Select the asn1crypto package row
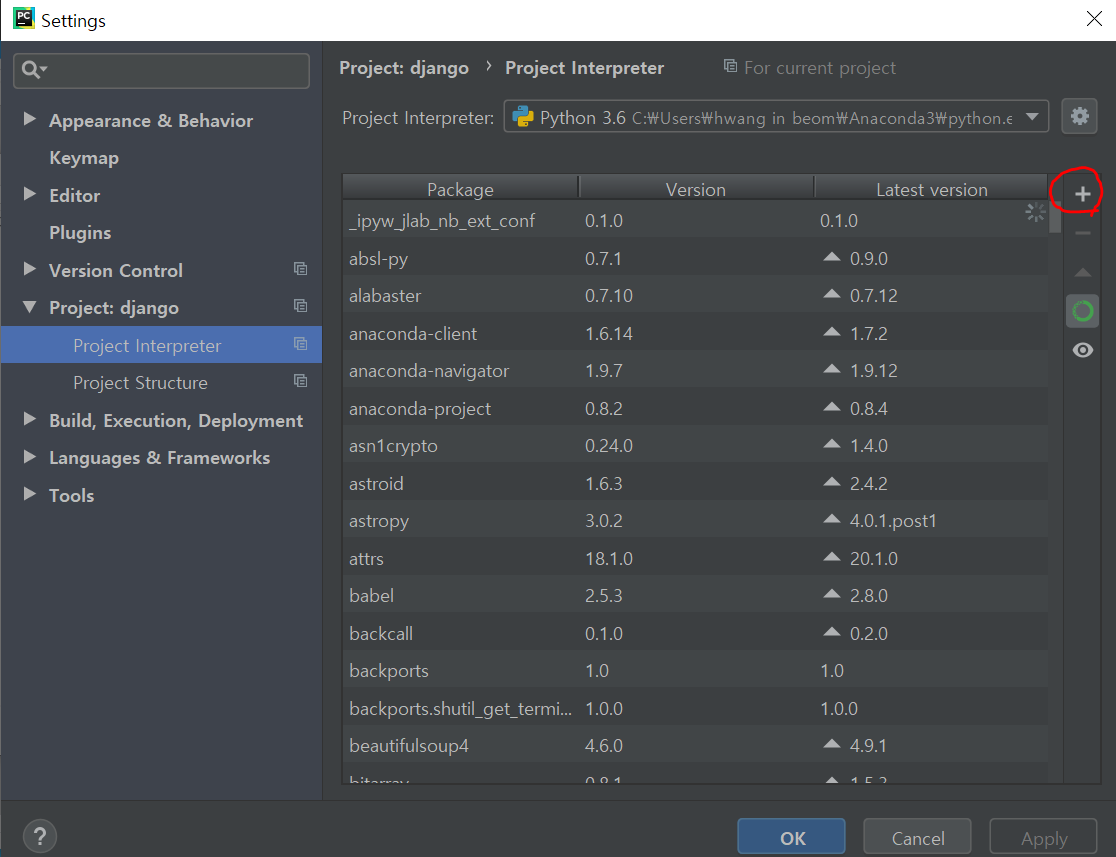The width and height of the screenshot is (1116, 857). click(695, 446)
